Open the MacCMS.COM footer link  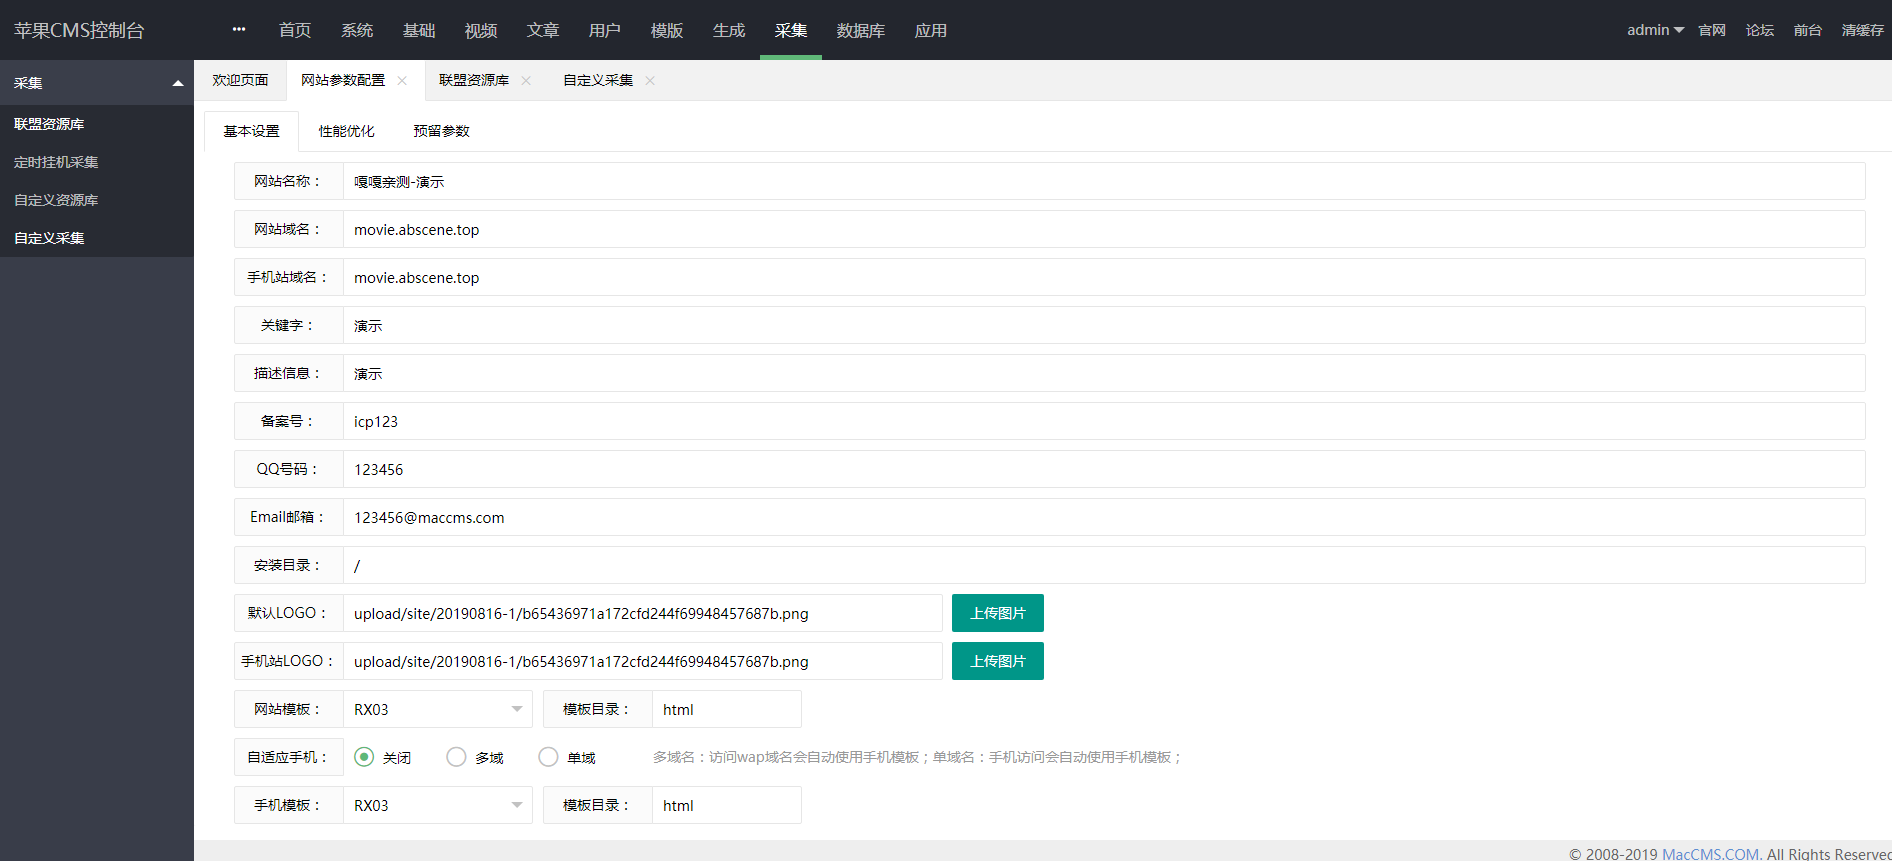1709,853
